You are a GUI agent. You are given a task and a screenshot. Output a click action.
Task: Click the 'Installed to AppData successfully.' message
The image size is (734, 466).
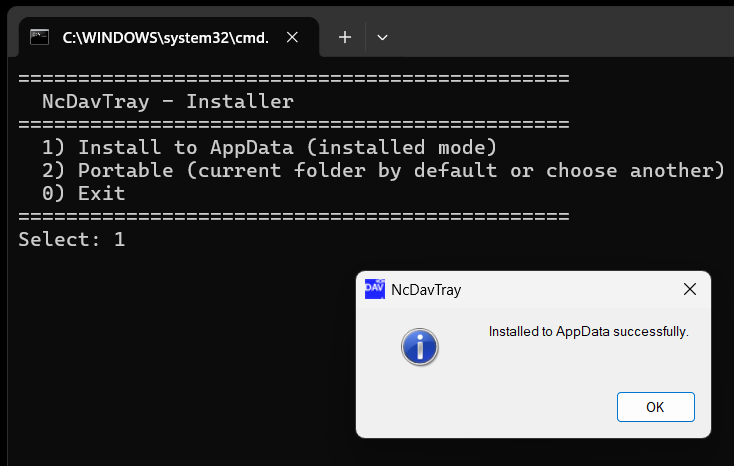pyautogui.click(x=588, y=332)
